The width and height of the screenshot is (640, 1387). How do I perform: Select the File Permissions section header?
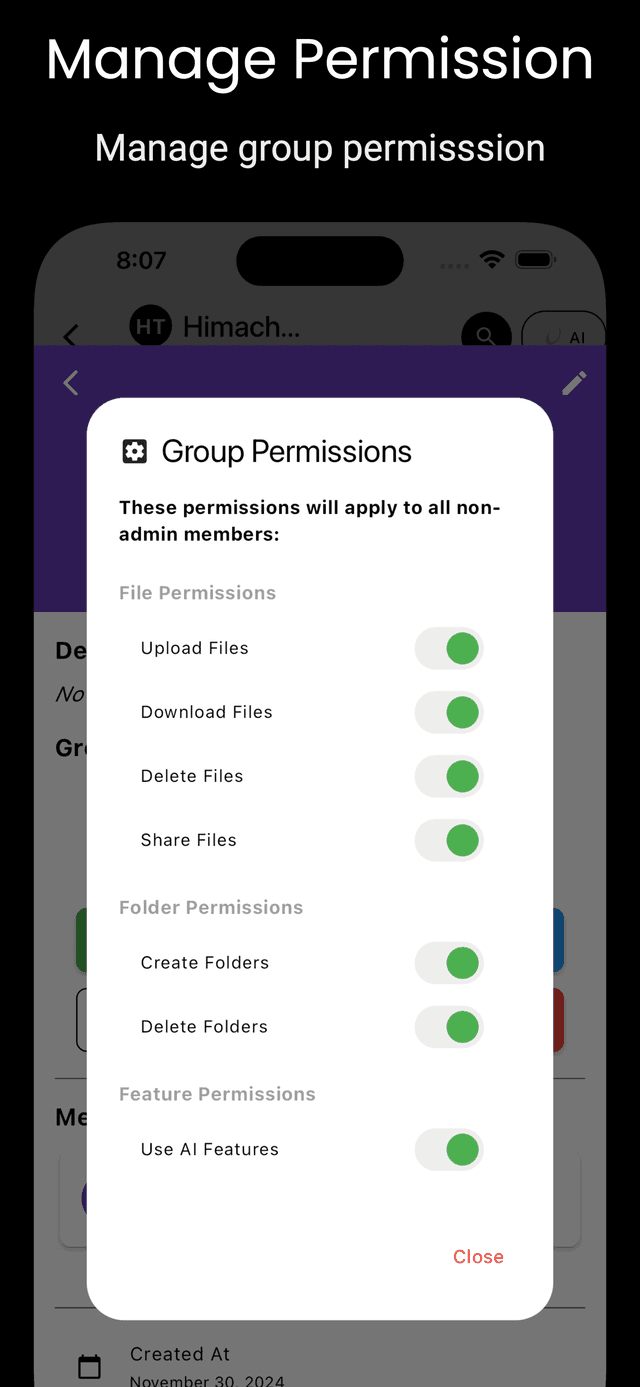[197, 592]
